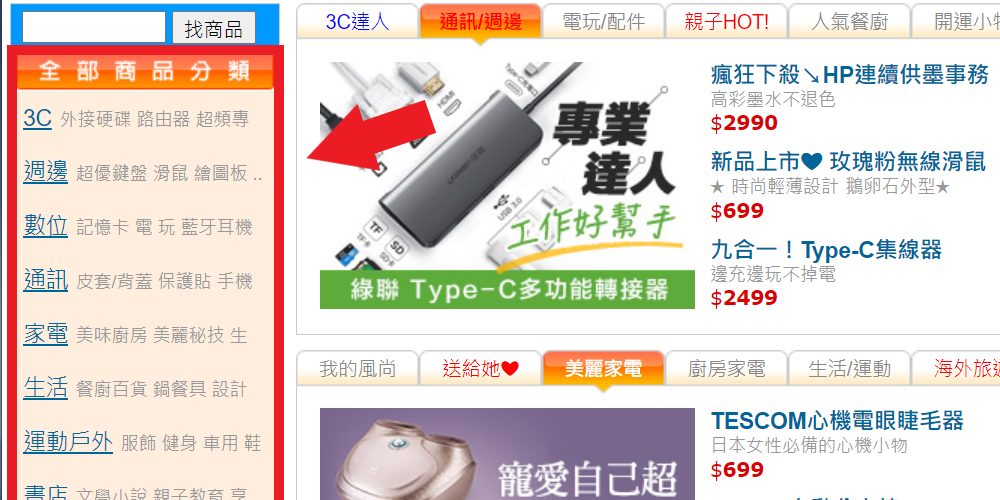Select the 送給她 tab with heart
This screenshot has width=1000, height=500.
coord(480,369)
